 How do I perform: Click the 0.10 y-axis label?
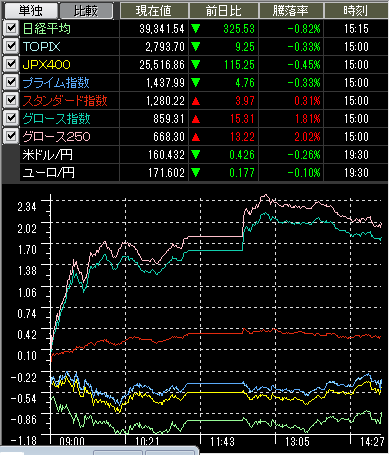point(27,356)
